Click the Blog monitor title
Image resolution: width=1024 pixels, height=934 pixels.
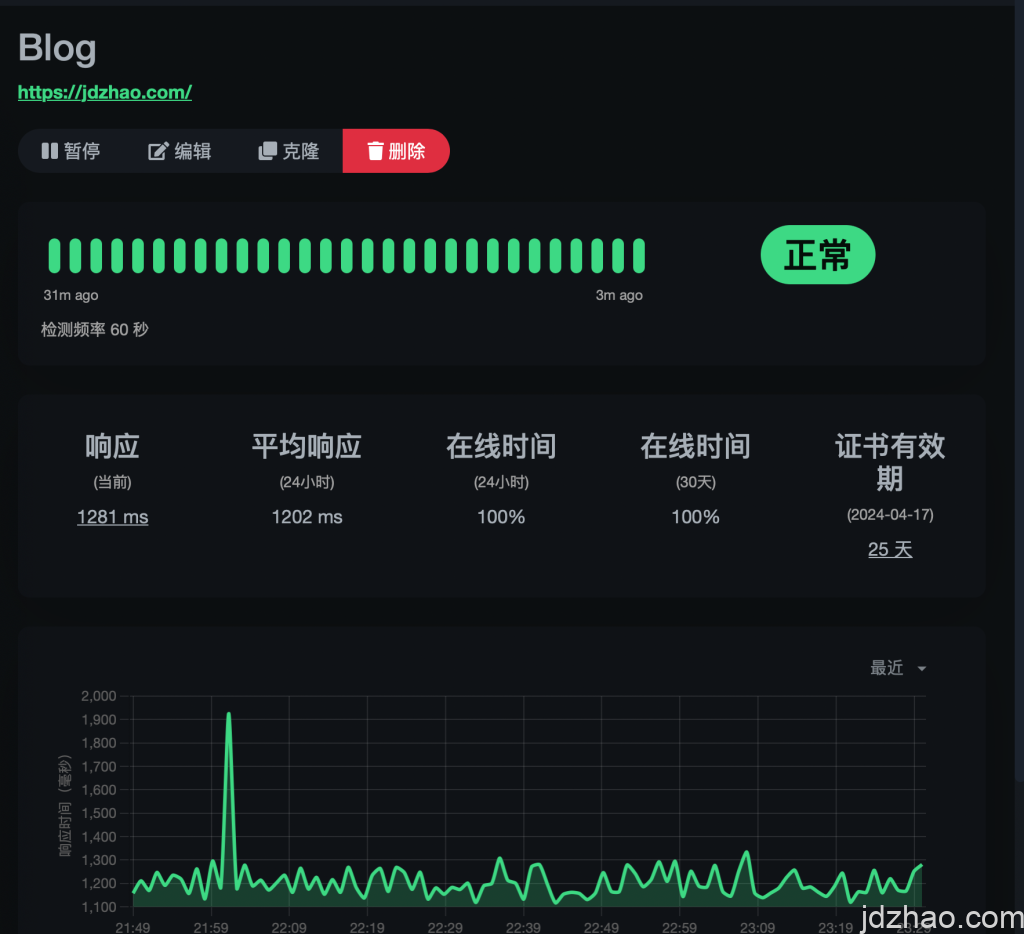(x=57, y=48)
